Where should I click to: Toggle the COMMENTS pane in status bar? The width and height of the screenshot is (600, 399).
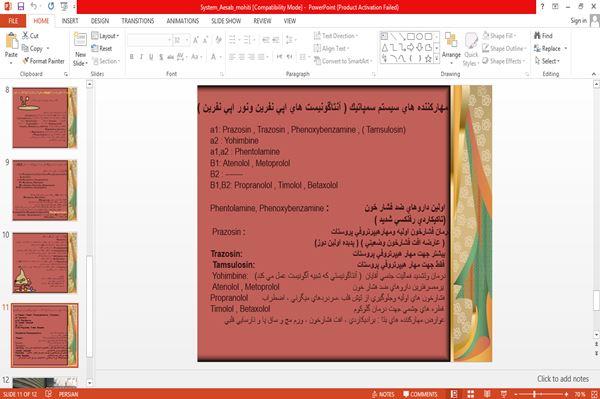[420, 394]
